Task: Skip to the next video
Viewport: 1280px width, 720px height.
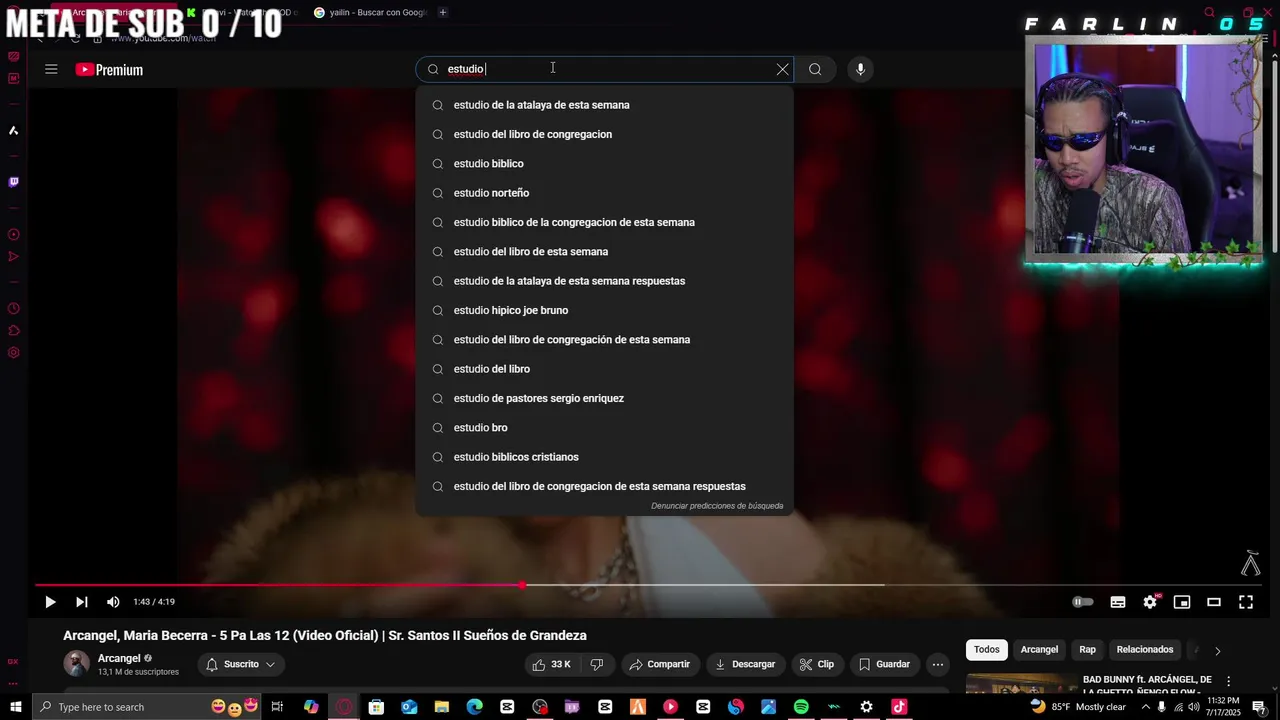Action: 82,602
